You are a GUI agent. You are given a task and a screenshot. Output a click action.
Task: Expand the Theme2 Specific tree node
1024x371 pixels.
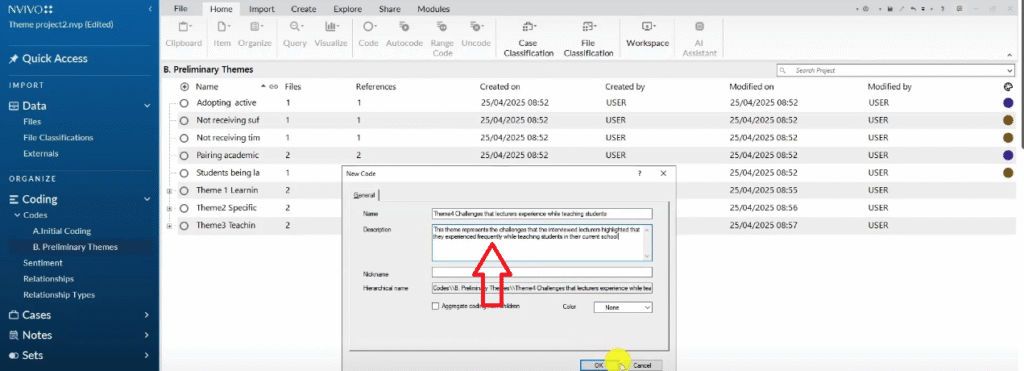(x=170, y=208)
